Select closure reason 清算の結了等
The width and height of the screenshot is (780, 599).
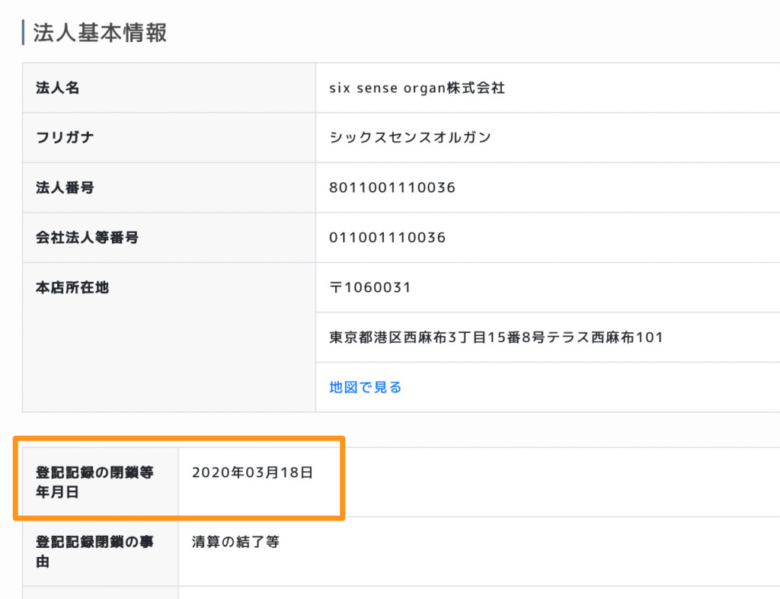point(236,542)
